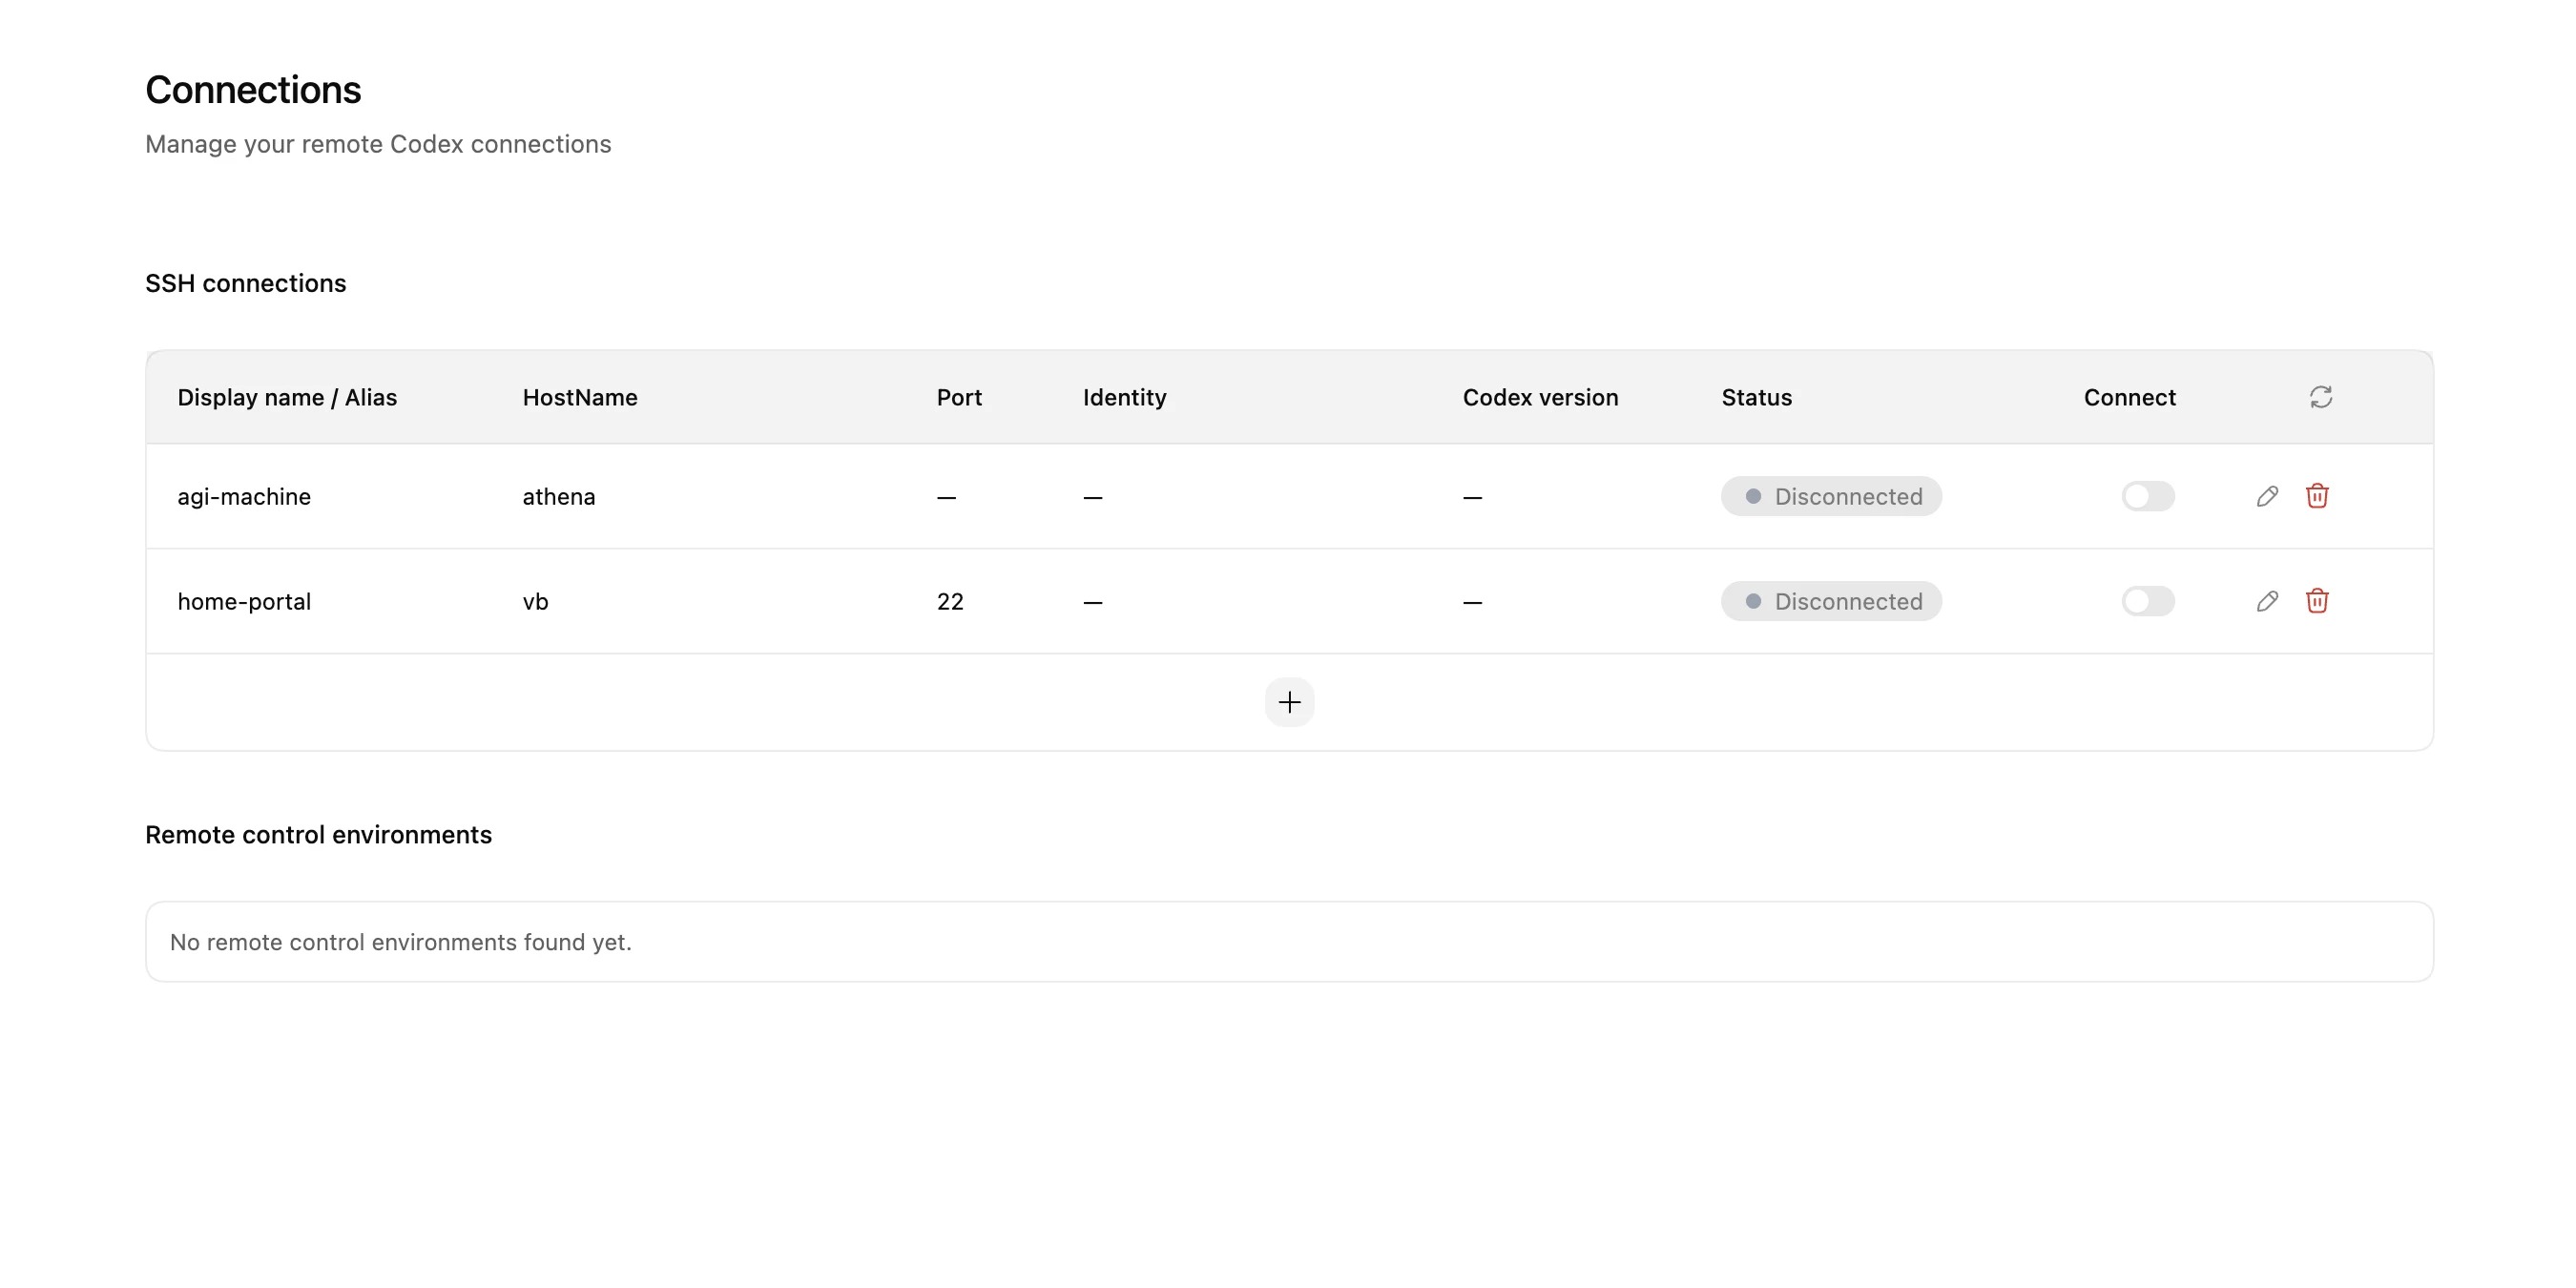Toggle connect switch for agi-machine
This screenshot has width=2576, height=1288.
(2148, 496)
